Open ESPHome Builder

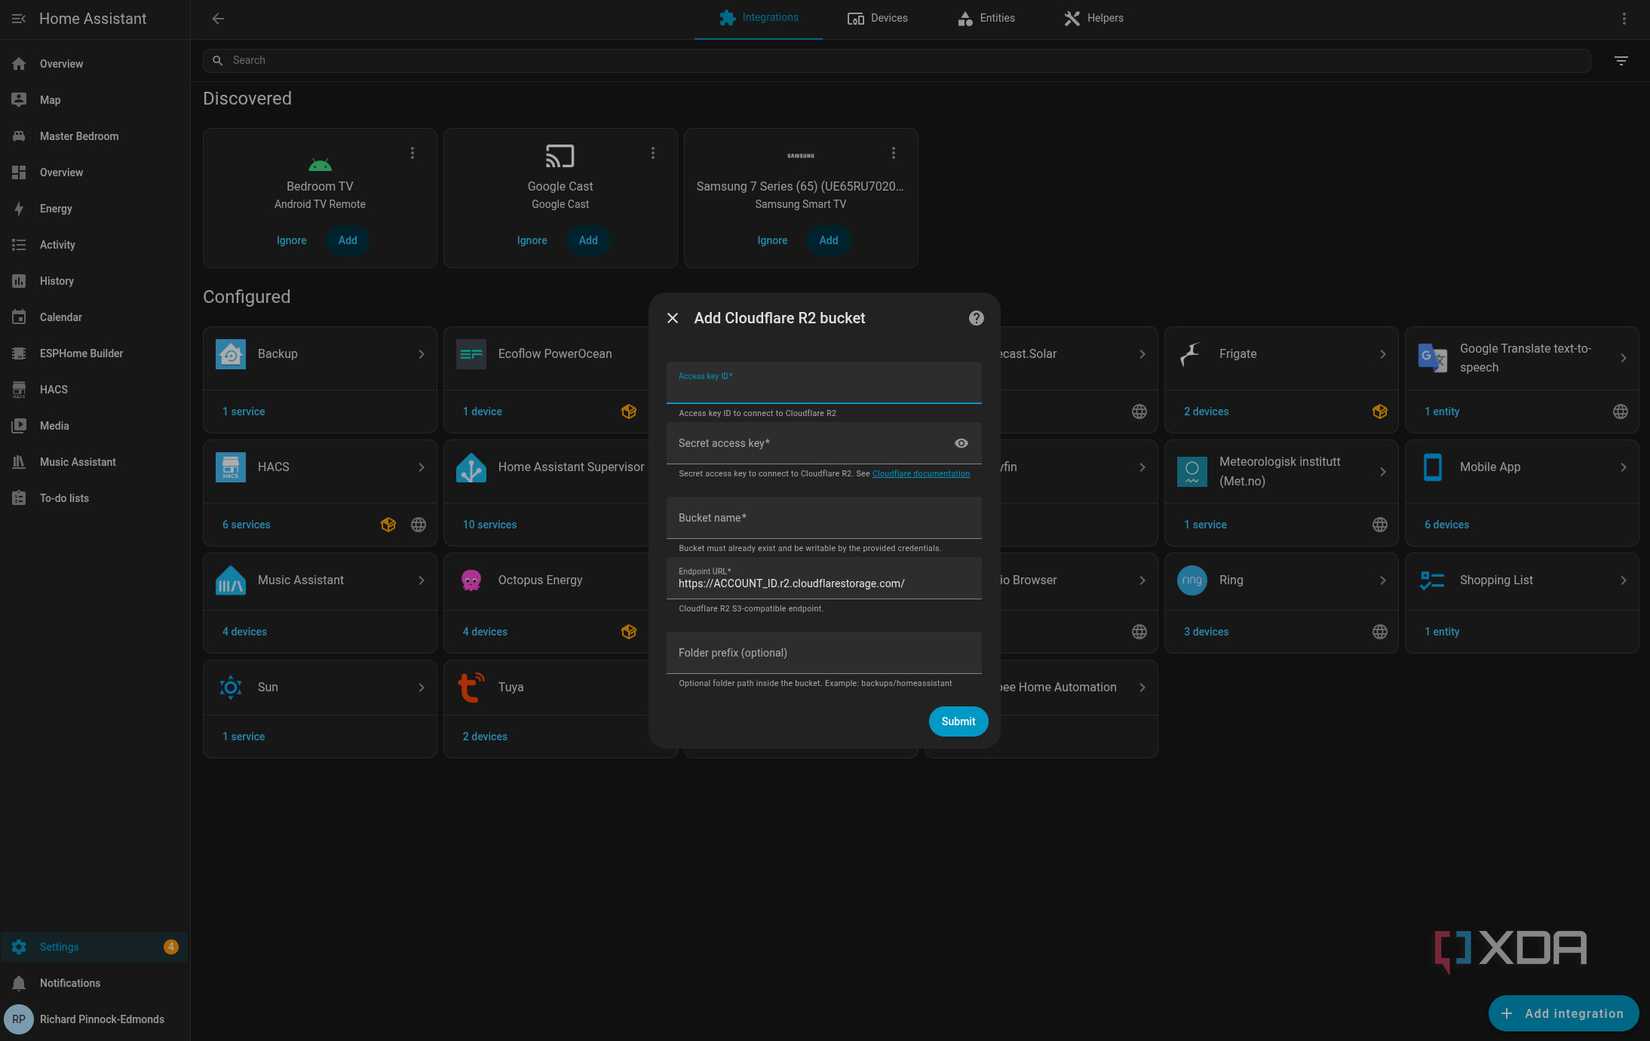tap(95, 353)
